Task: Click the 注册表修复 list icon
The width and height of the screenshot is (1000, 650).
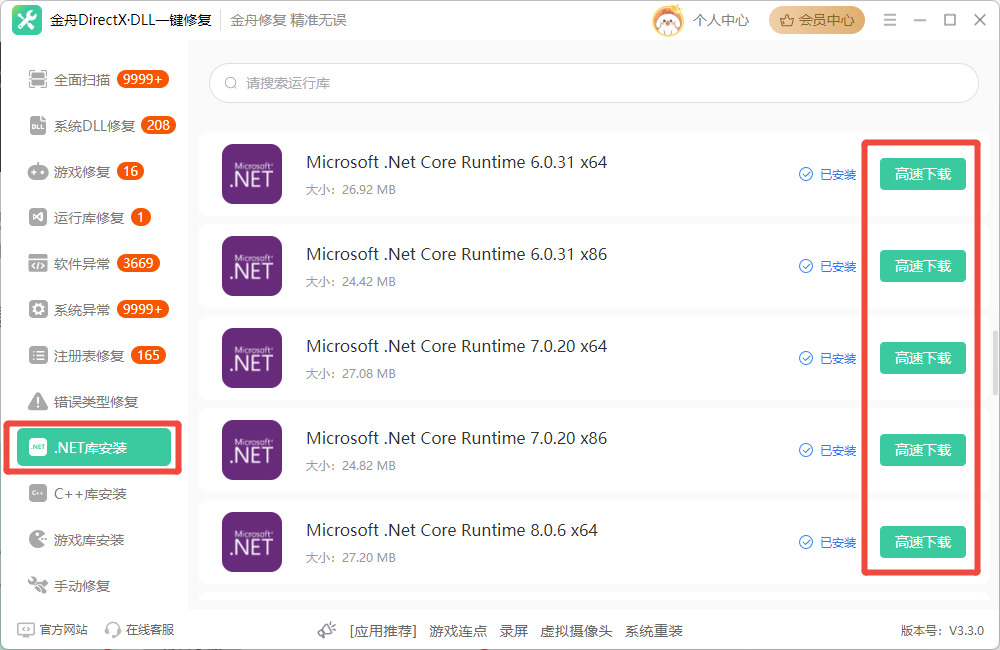Action: pyautogui.click(x=38, y=355)
